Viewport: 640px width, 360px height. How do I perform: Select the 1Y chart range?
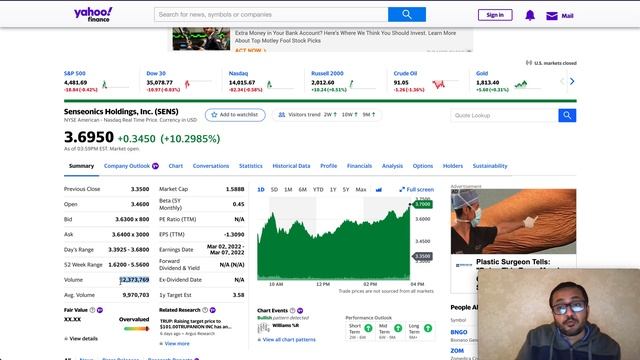(x=333, y=190)
